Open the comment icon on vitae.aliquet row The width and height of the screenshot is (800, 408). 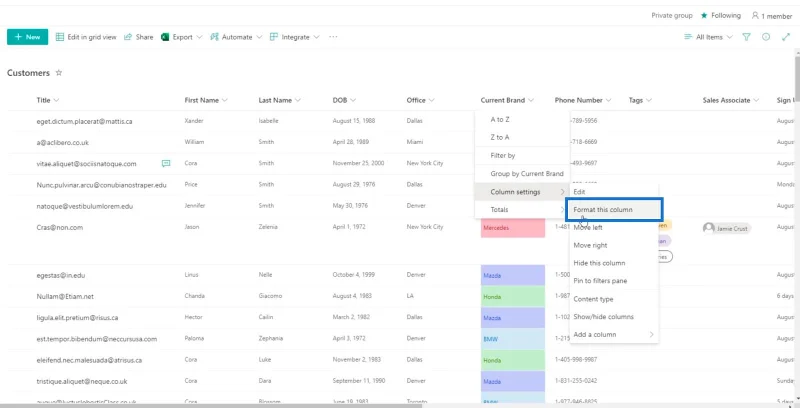pyautogui.click(x=166, y=163)
